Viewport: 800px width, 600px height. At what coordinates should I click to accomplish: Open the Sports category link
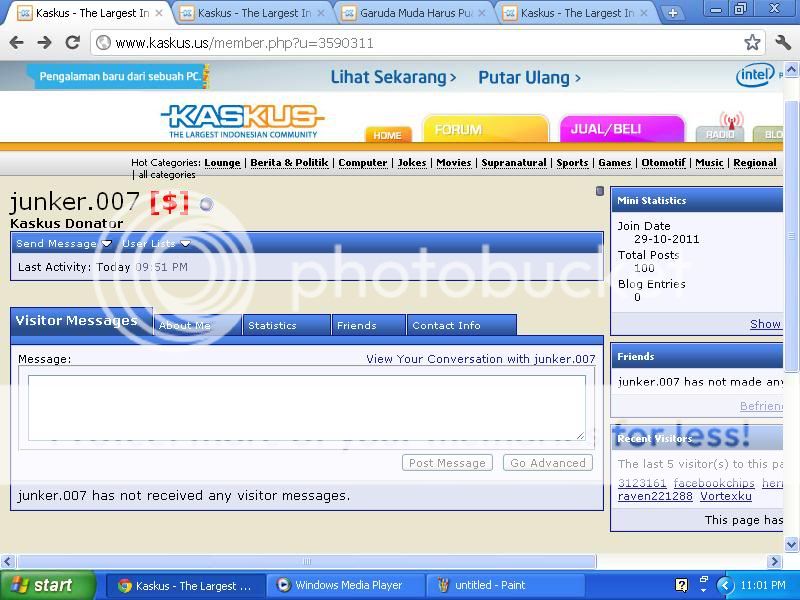(x=572, y=162)
